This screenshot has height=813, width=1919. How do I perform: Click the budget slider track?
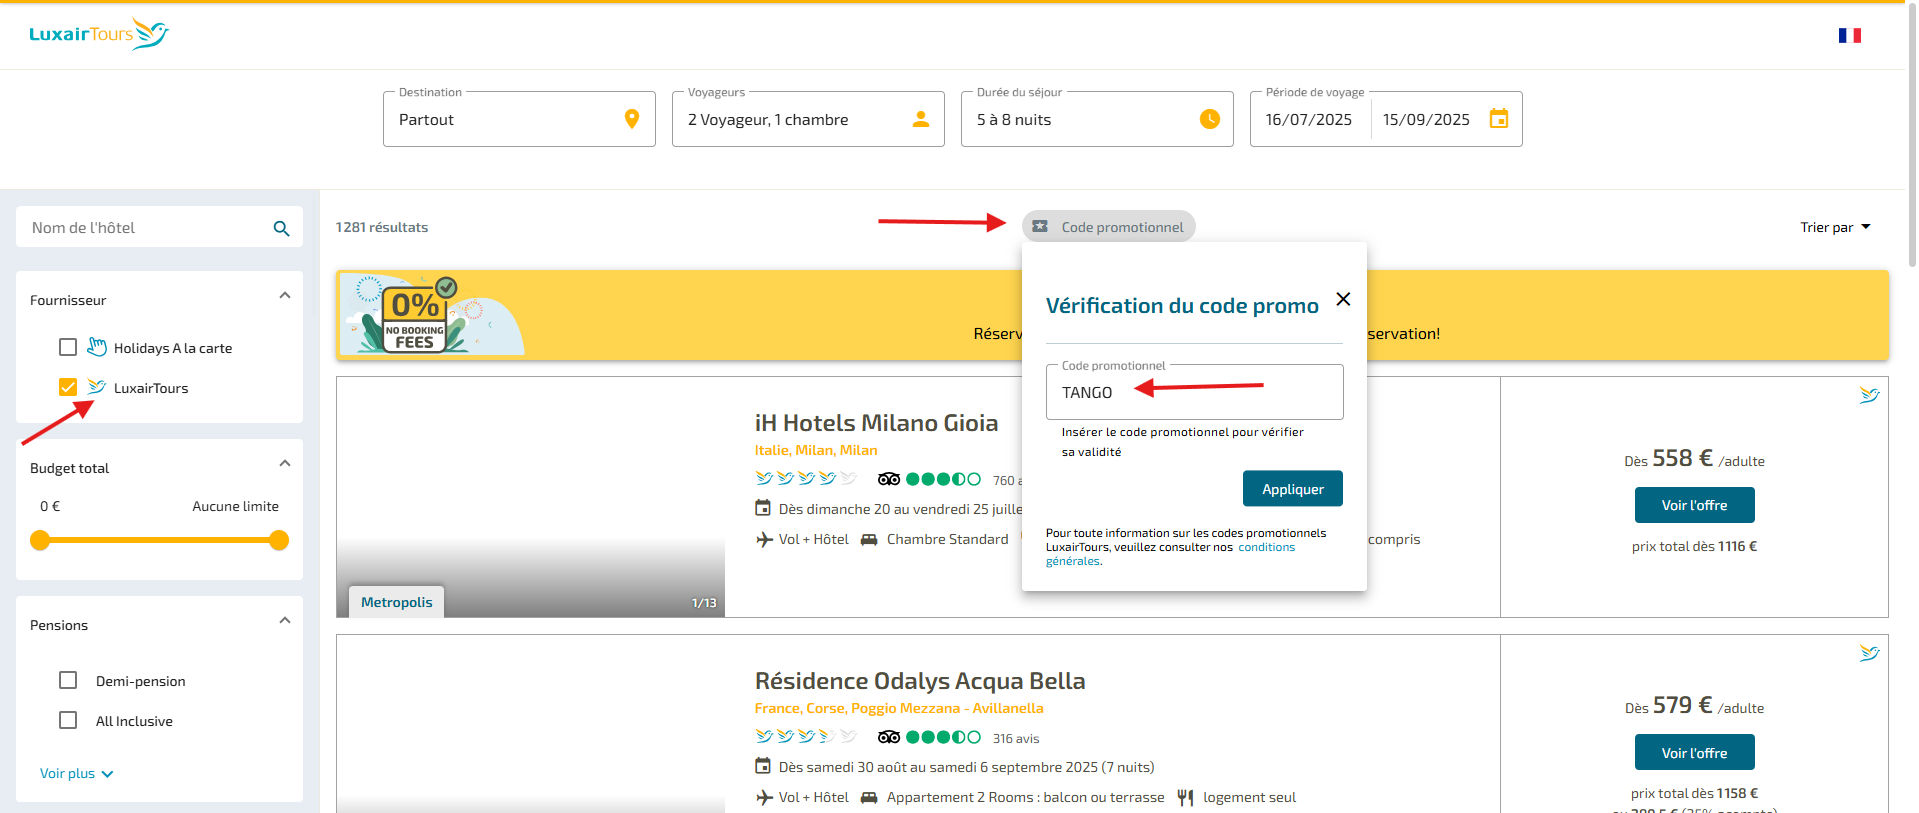[x=160, y=540]
